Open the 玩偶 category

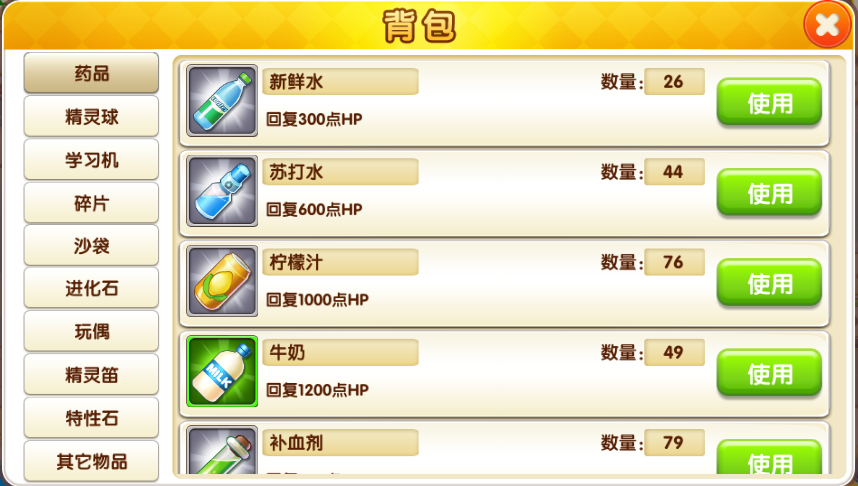coord(91,332)
